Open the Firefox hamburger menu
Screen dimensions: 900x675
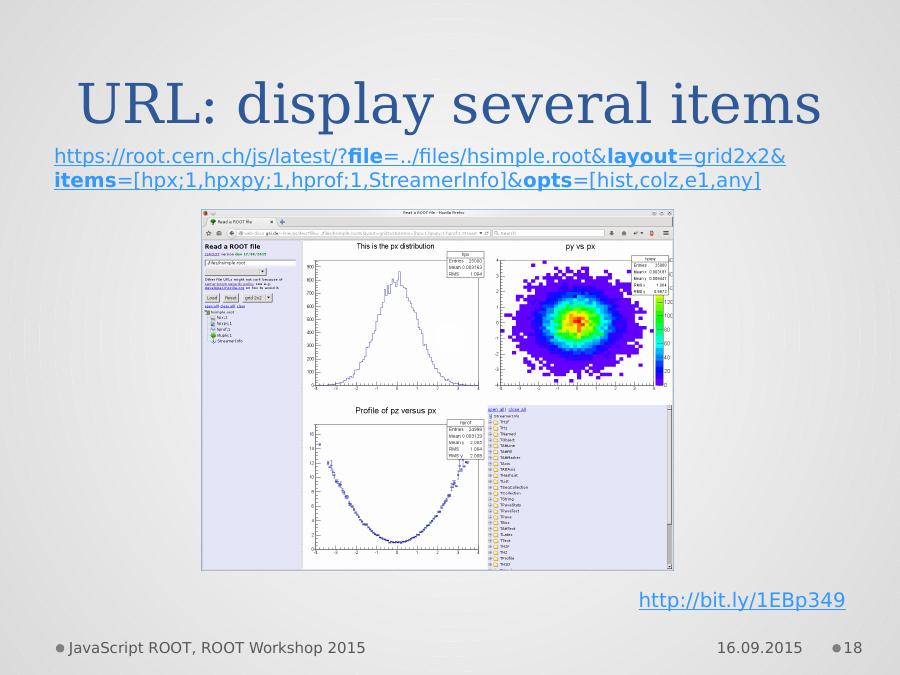pos(666,233)
